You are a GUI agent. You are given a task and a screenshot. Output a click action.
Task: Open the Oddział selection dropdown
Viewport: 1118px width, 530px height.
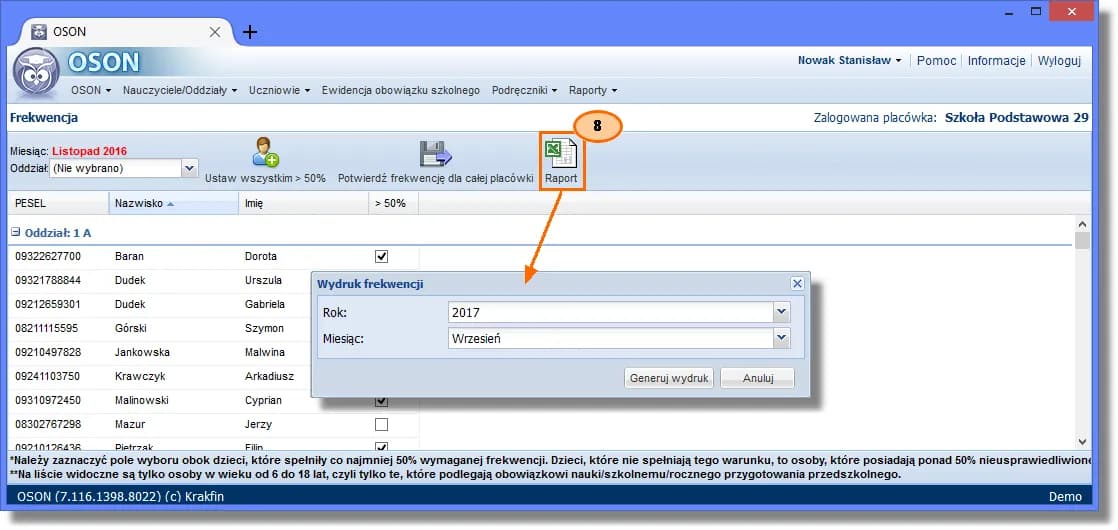(x=189, y=169)
